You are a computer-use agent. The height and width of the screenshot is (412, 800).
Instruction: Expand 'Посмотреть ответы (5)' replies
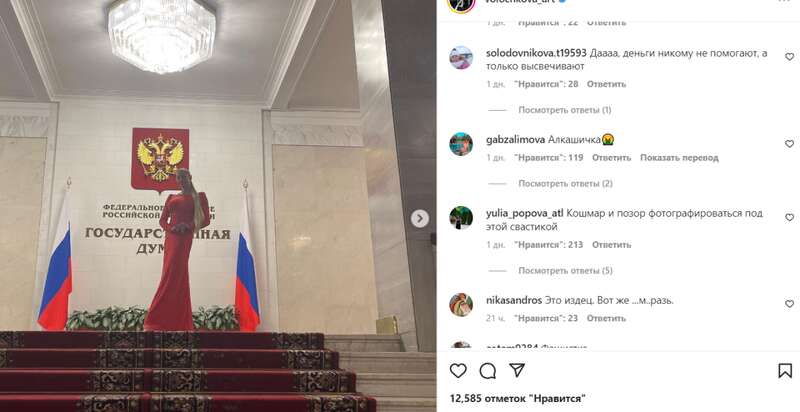point(565,271)
